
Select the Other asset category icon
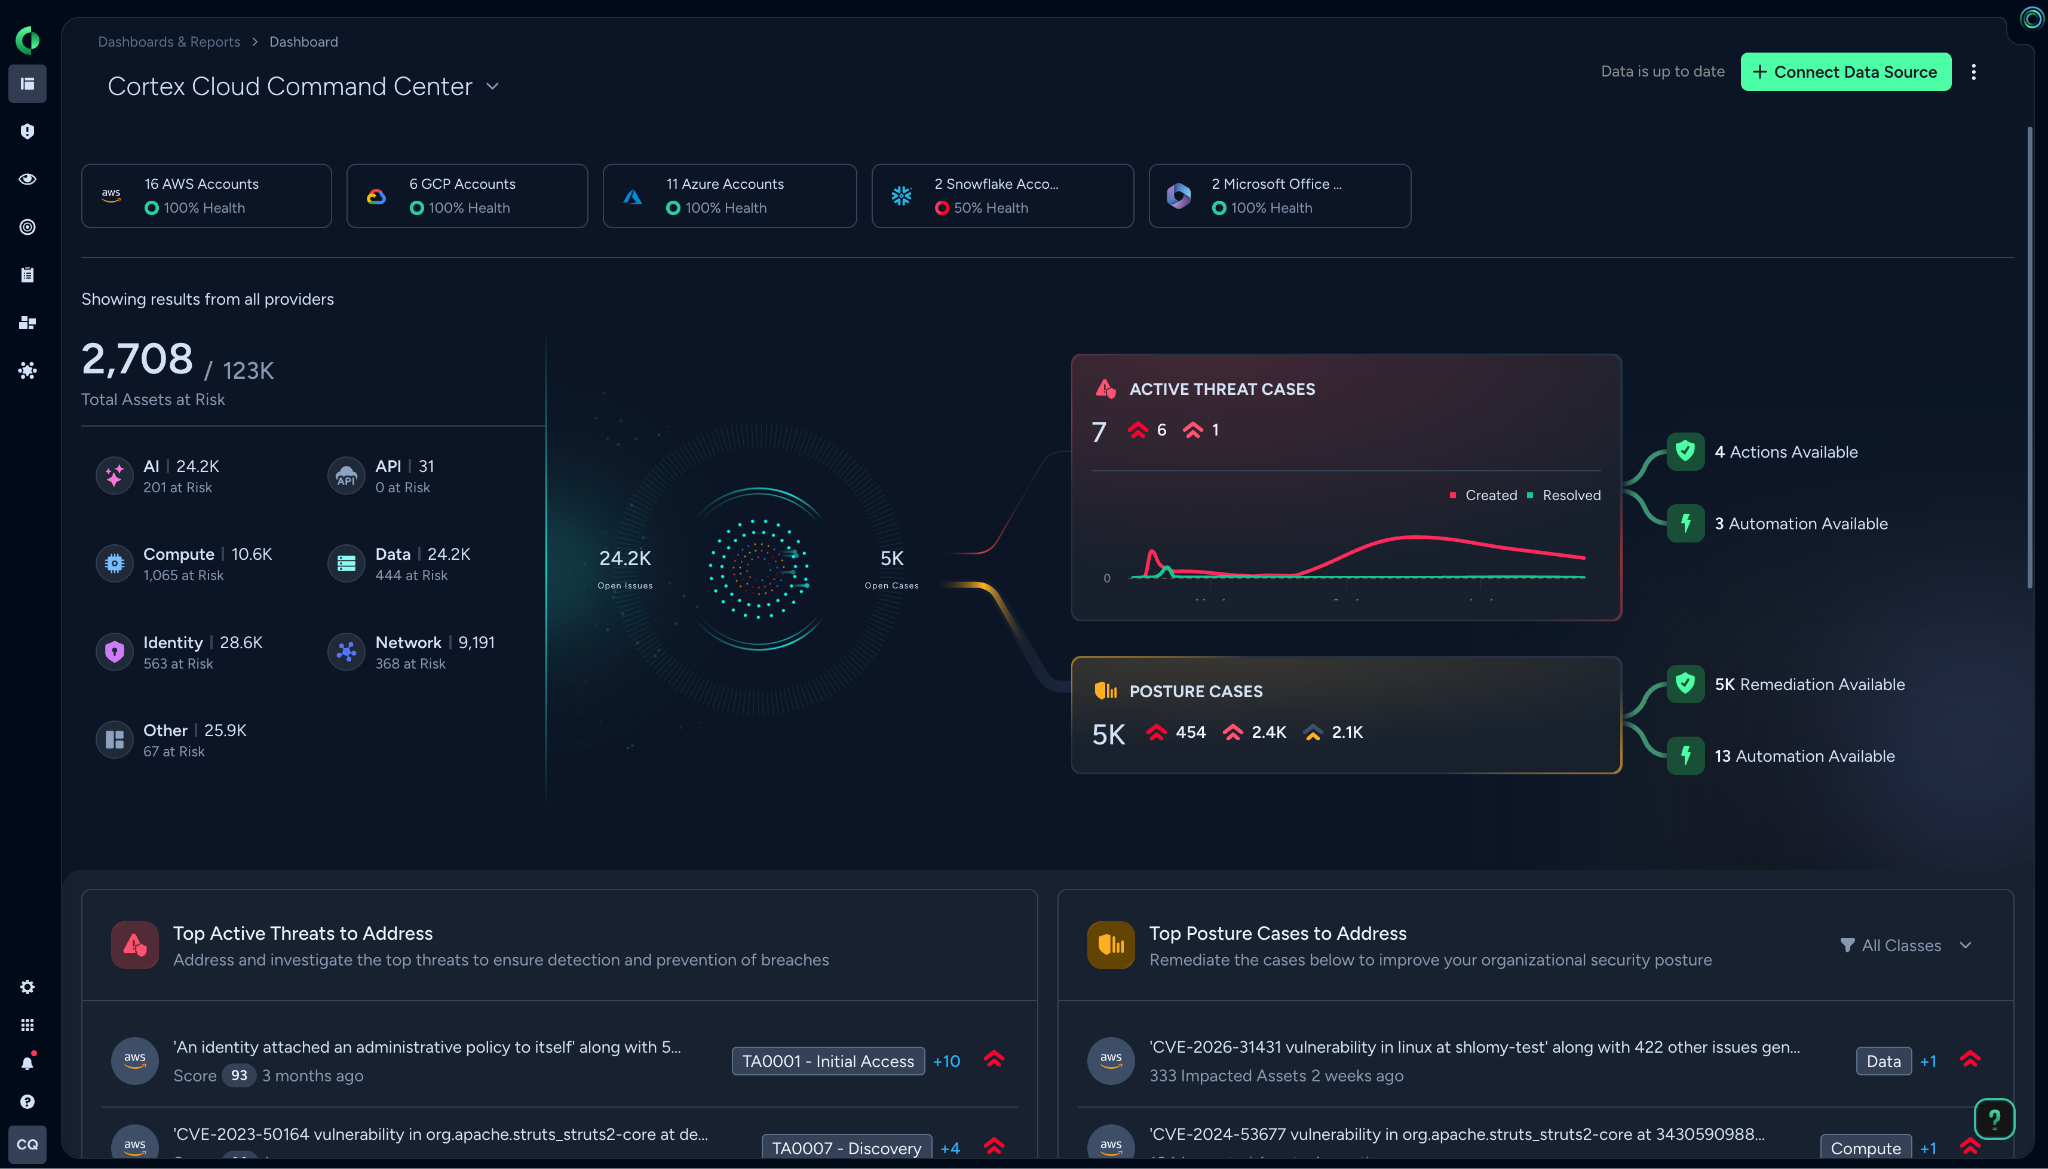(114, 740)
